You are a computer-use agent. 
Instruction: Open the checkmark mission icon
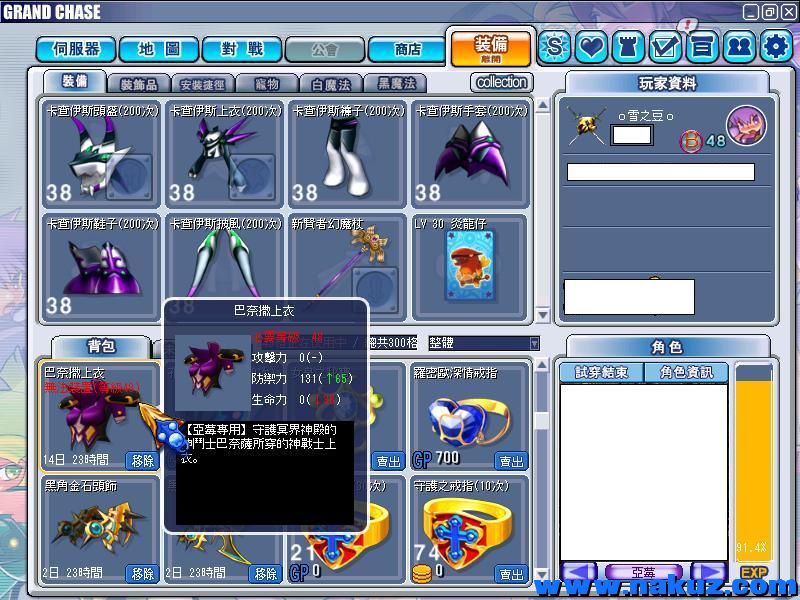point(665,47)
